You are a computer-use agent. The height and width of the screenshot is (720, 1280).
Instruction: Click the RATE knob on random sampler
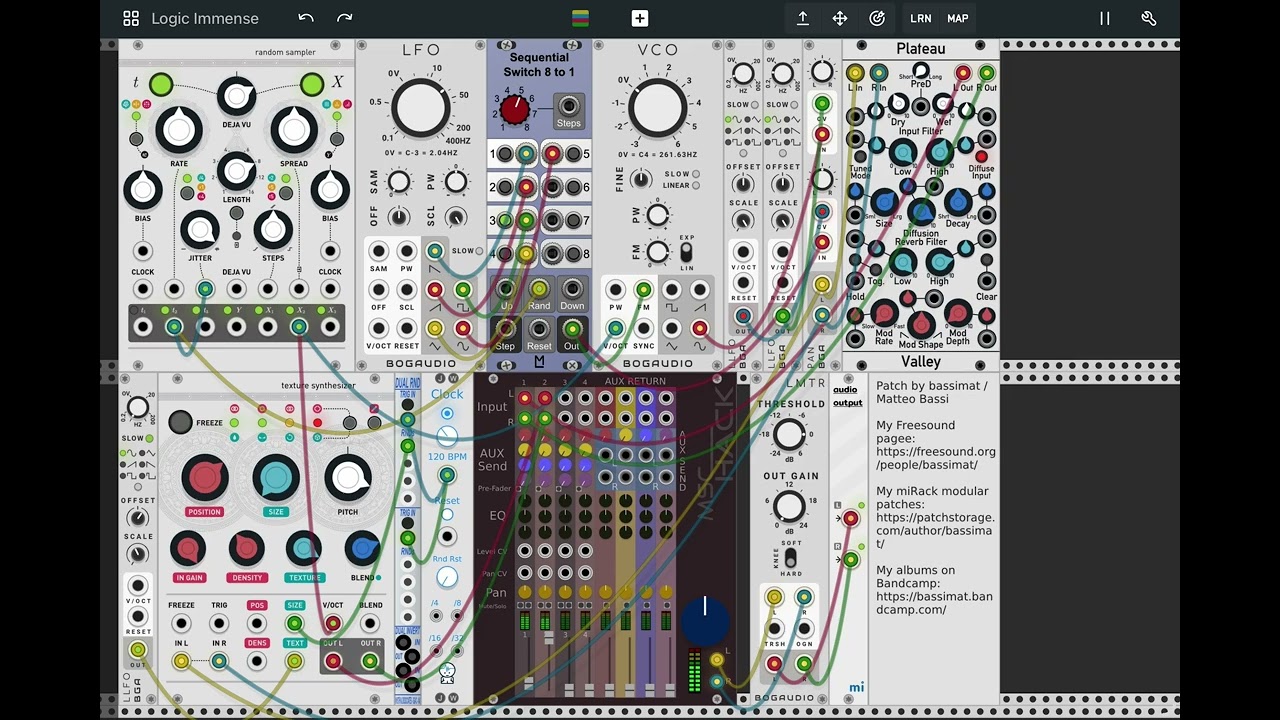179,129
